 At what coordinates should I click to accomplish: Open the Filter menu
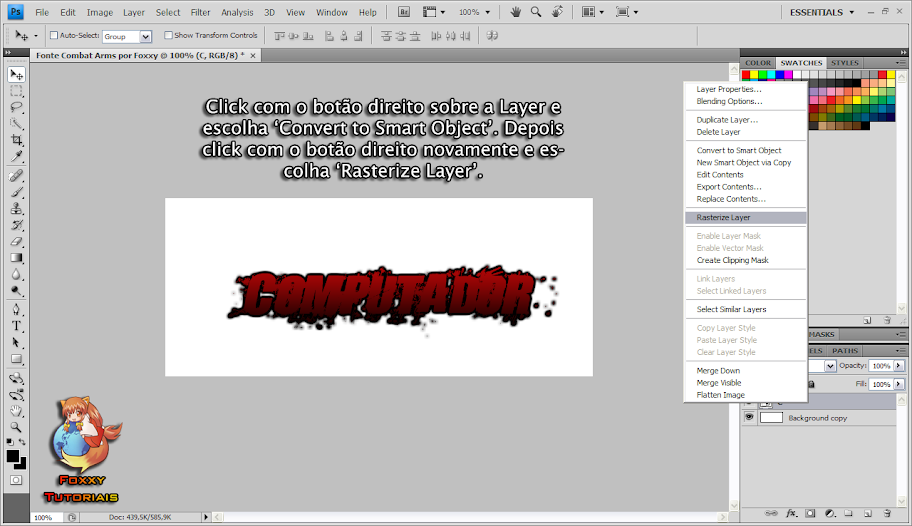coord(200,12)
